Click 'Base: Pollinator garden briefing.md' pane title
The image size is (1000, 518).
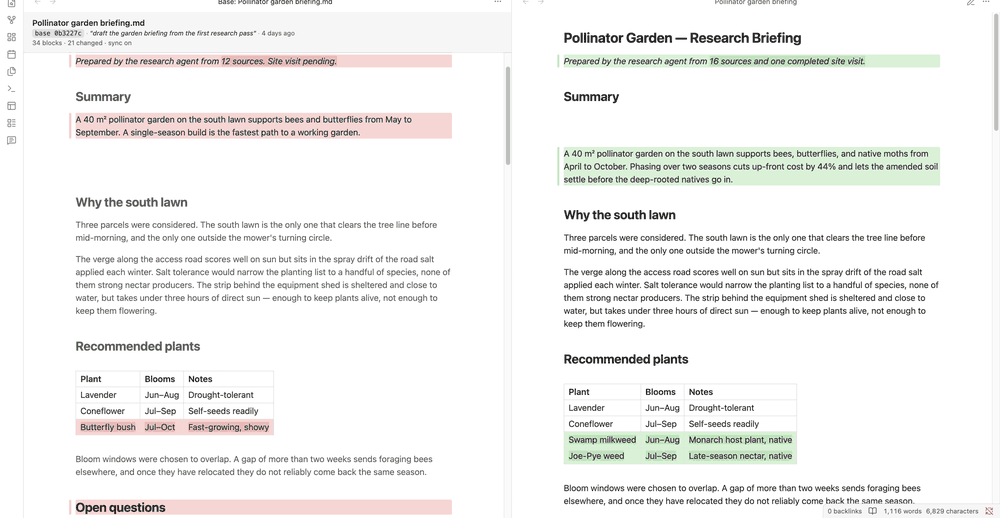click(x=275, y=3)
